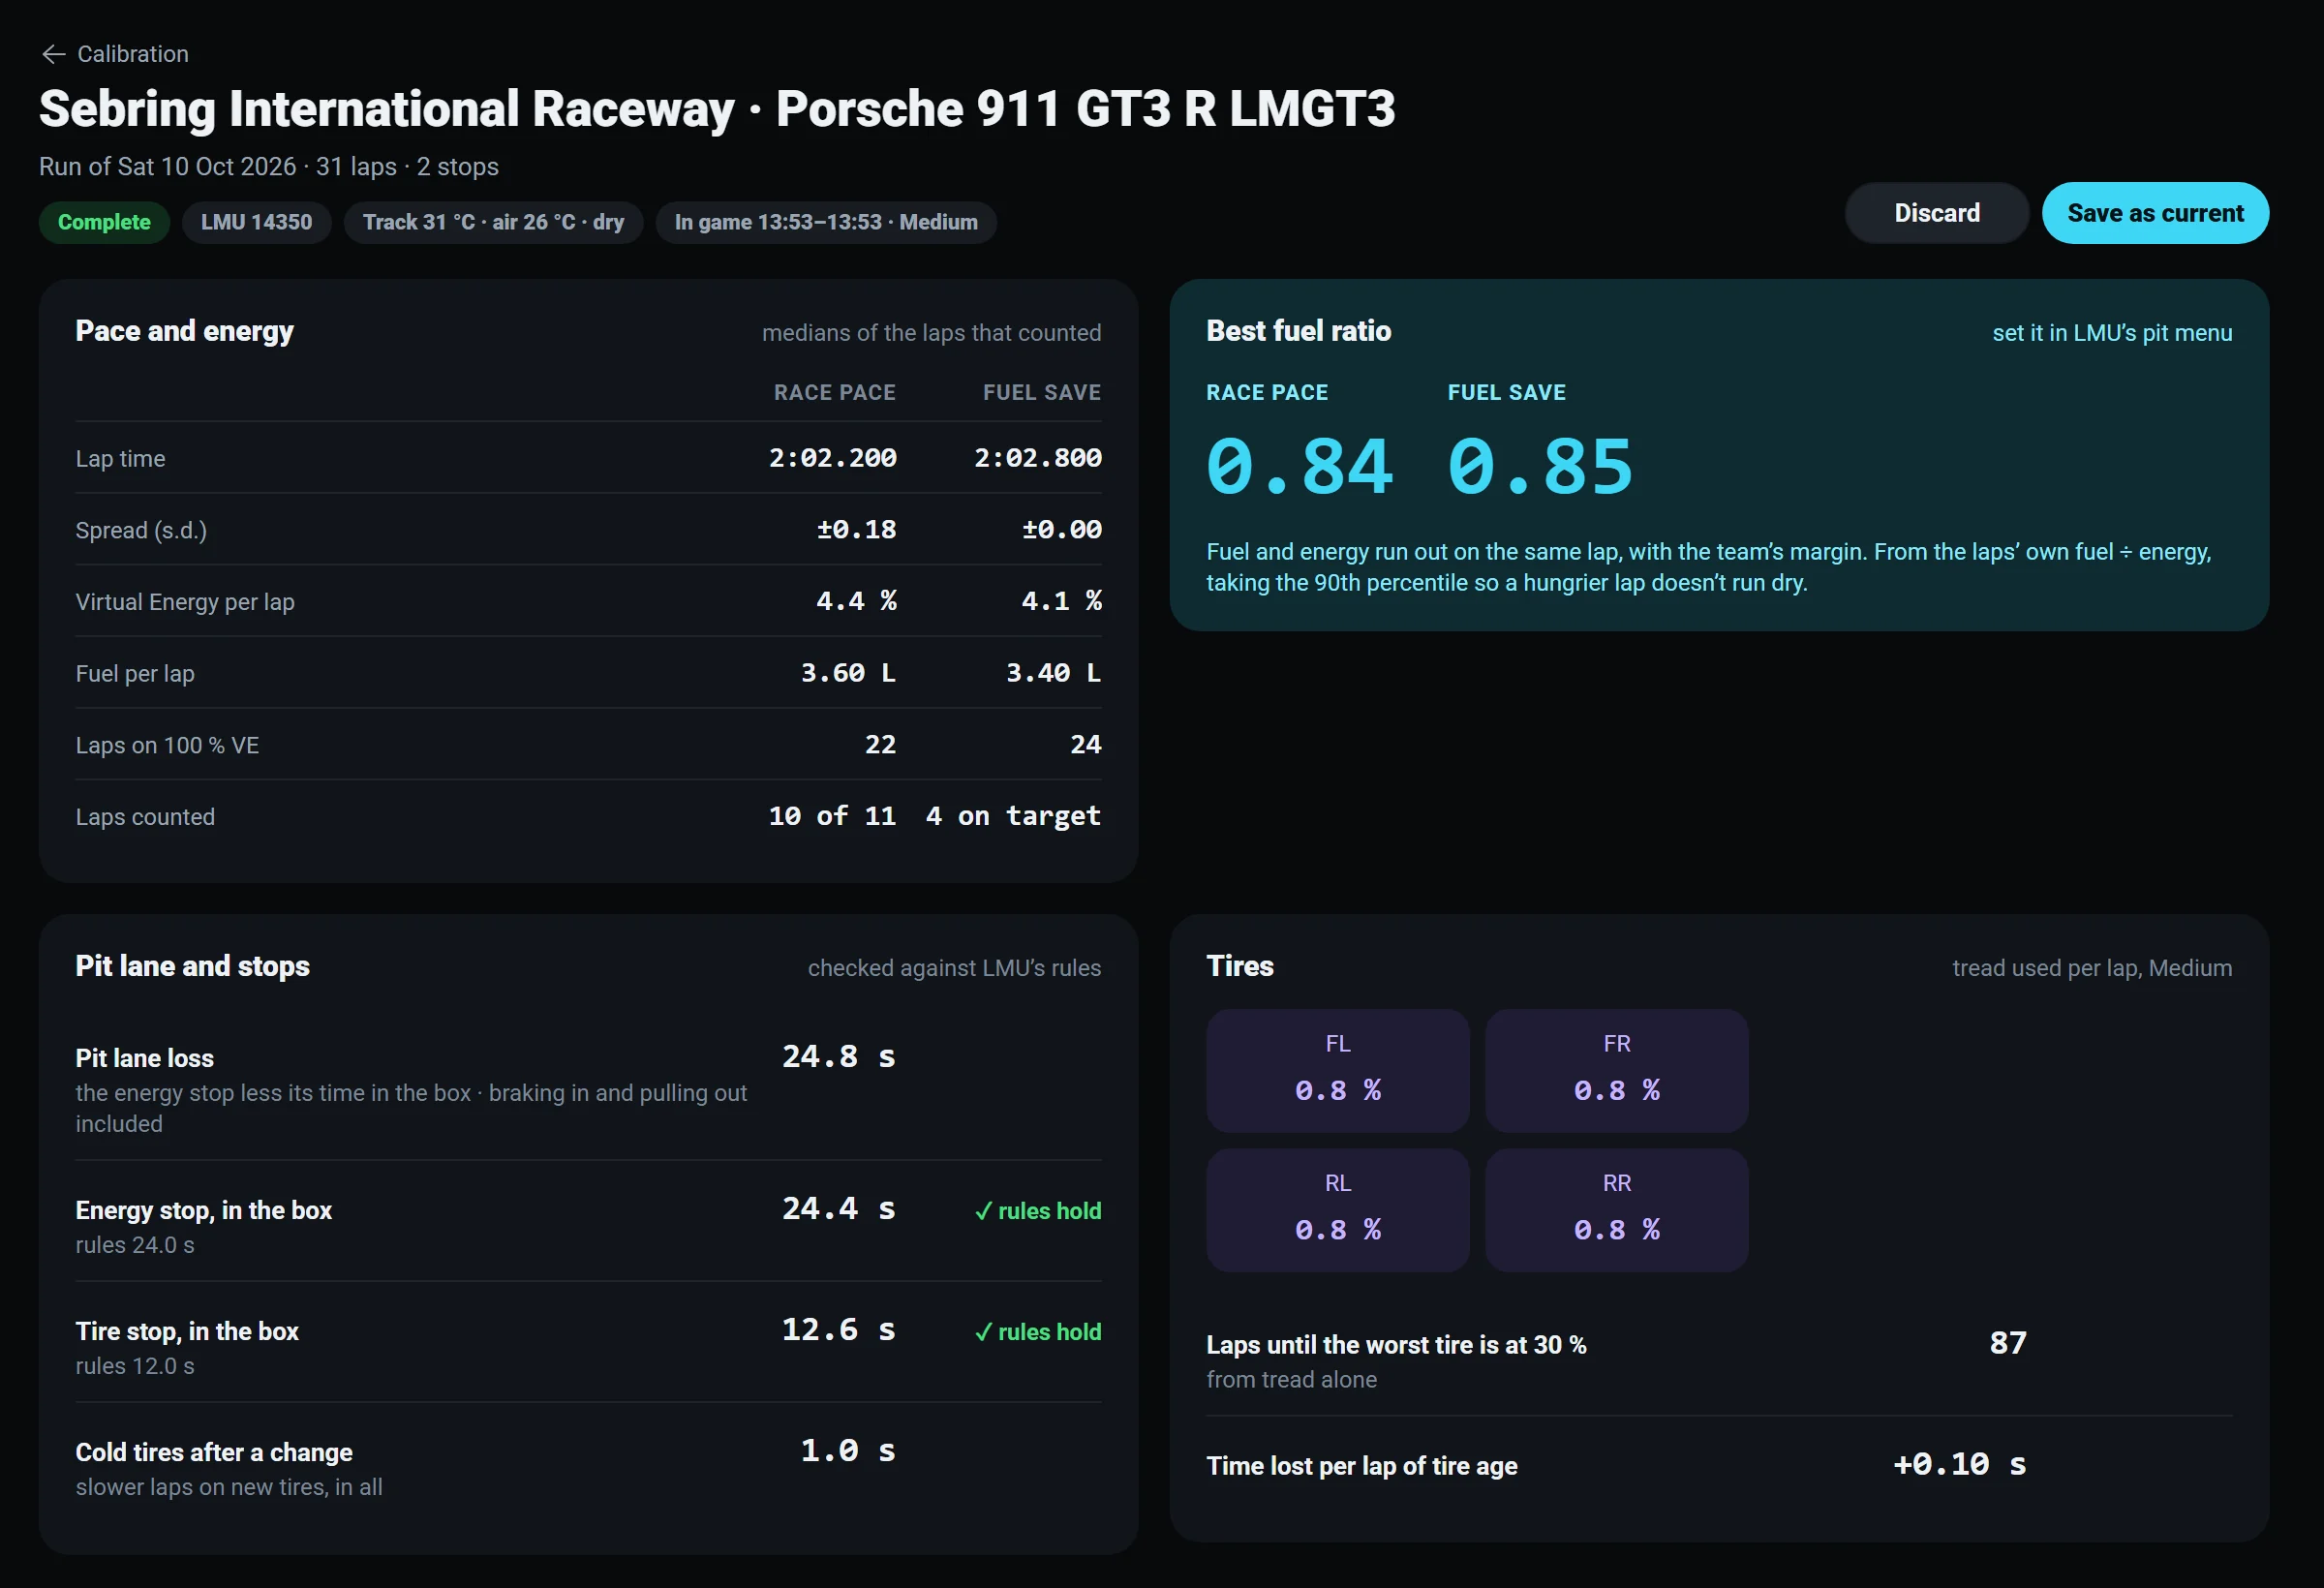This screenshot has width=2324, height=1588.
Task: Click the from tread alone note
Action: click(x=1291, y=1380)
